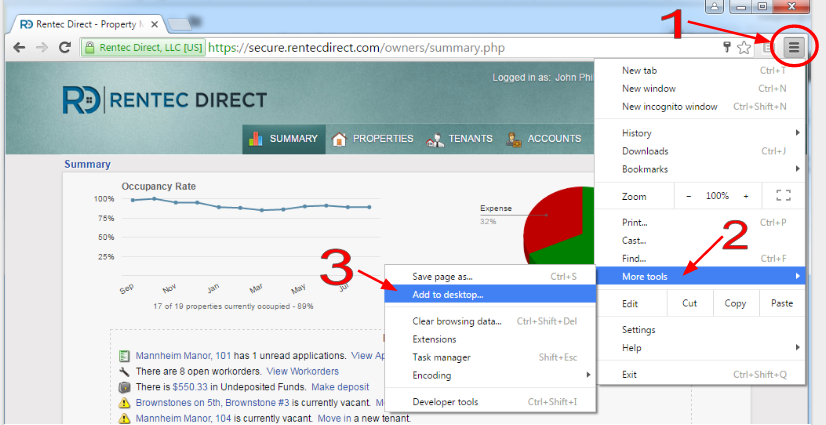Enter fullscreen using the Zoom row icon
The width and height of the screenshot is (826, 425).
pos(783,196)
